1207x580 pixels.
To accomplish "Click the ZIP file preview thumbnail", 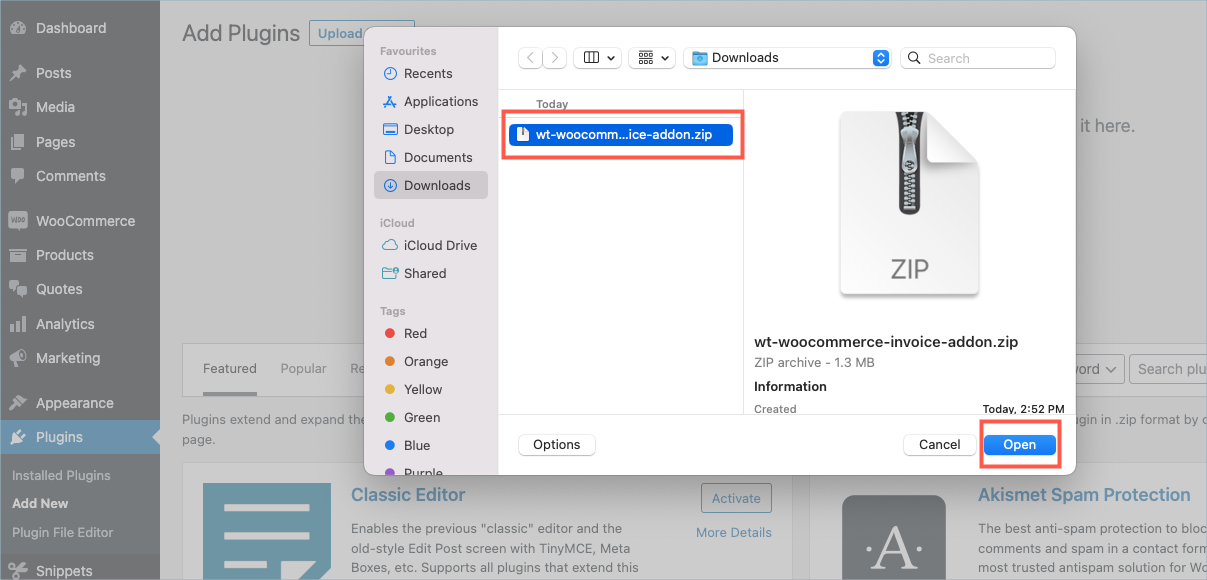I will tap(908, 203).
